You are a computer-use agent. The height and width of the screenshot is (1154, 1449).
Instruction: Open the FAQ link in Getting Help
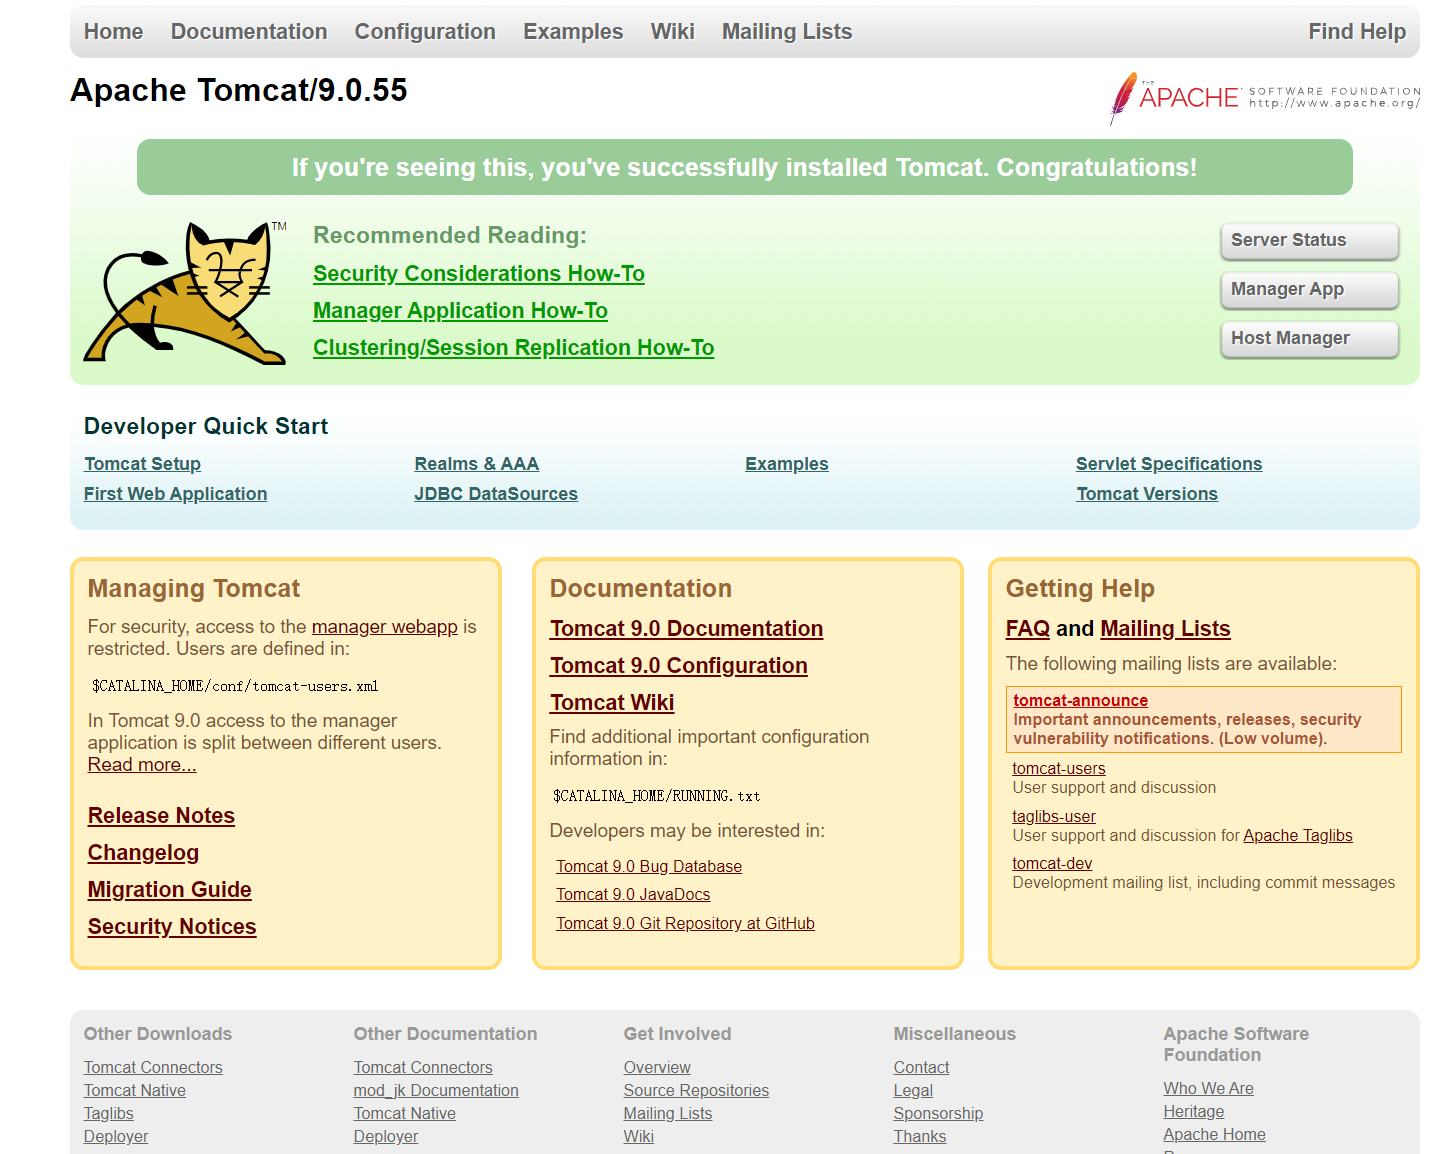[x=1027, y=629]
